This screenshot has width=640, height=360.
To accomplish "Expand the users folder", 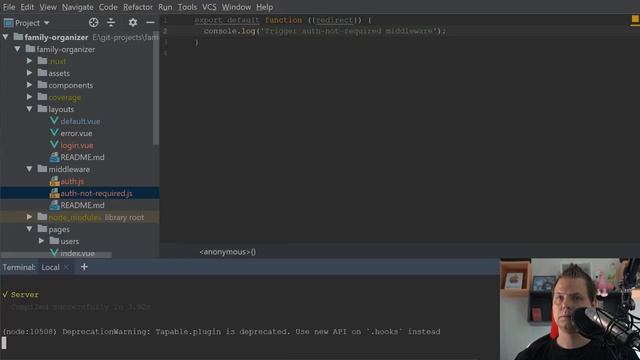I will [x=41, y=241].
